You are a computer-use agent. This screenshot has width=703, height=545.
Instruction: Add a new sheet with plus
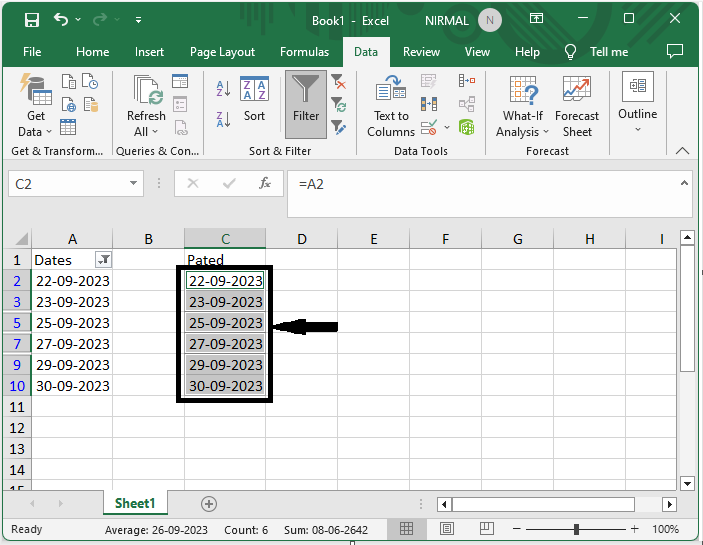pos(208,504)
